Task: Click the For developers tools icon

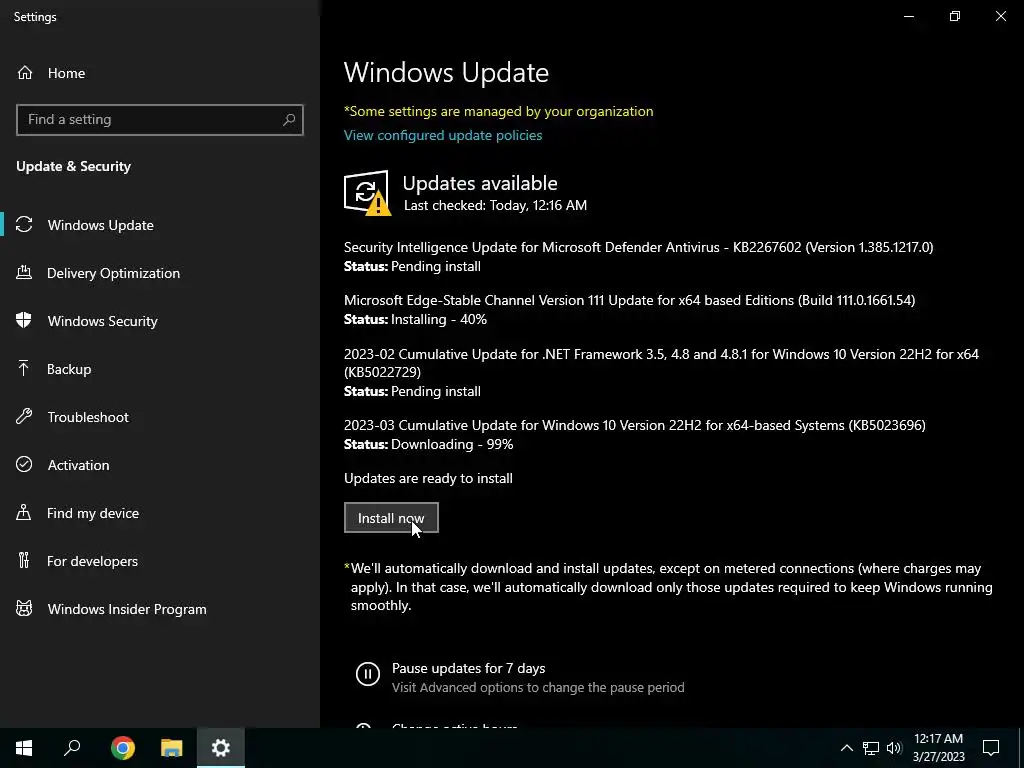Action: click(24, 560)
